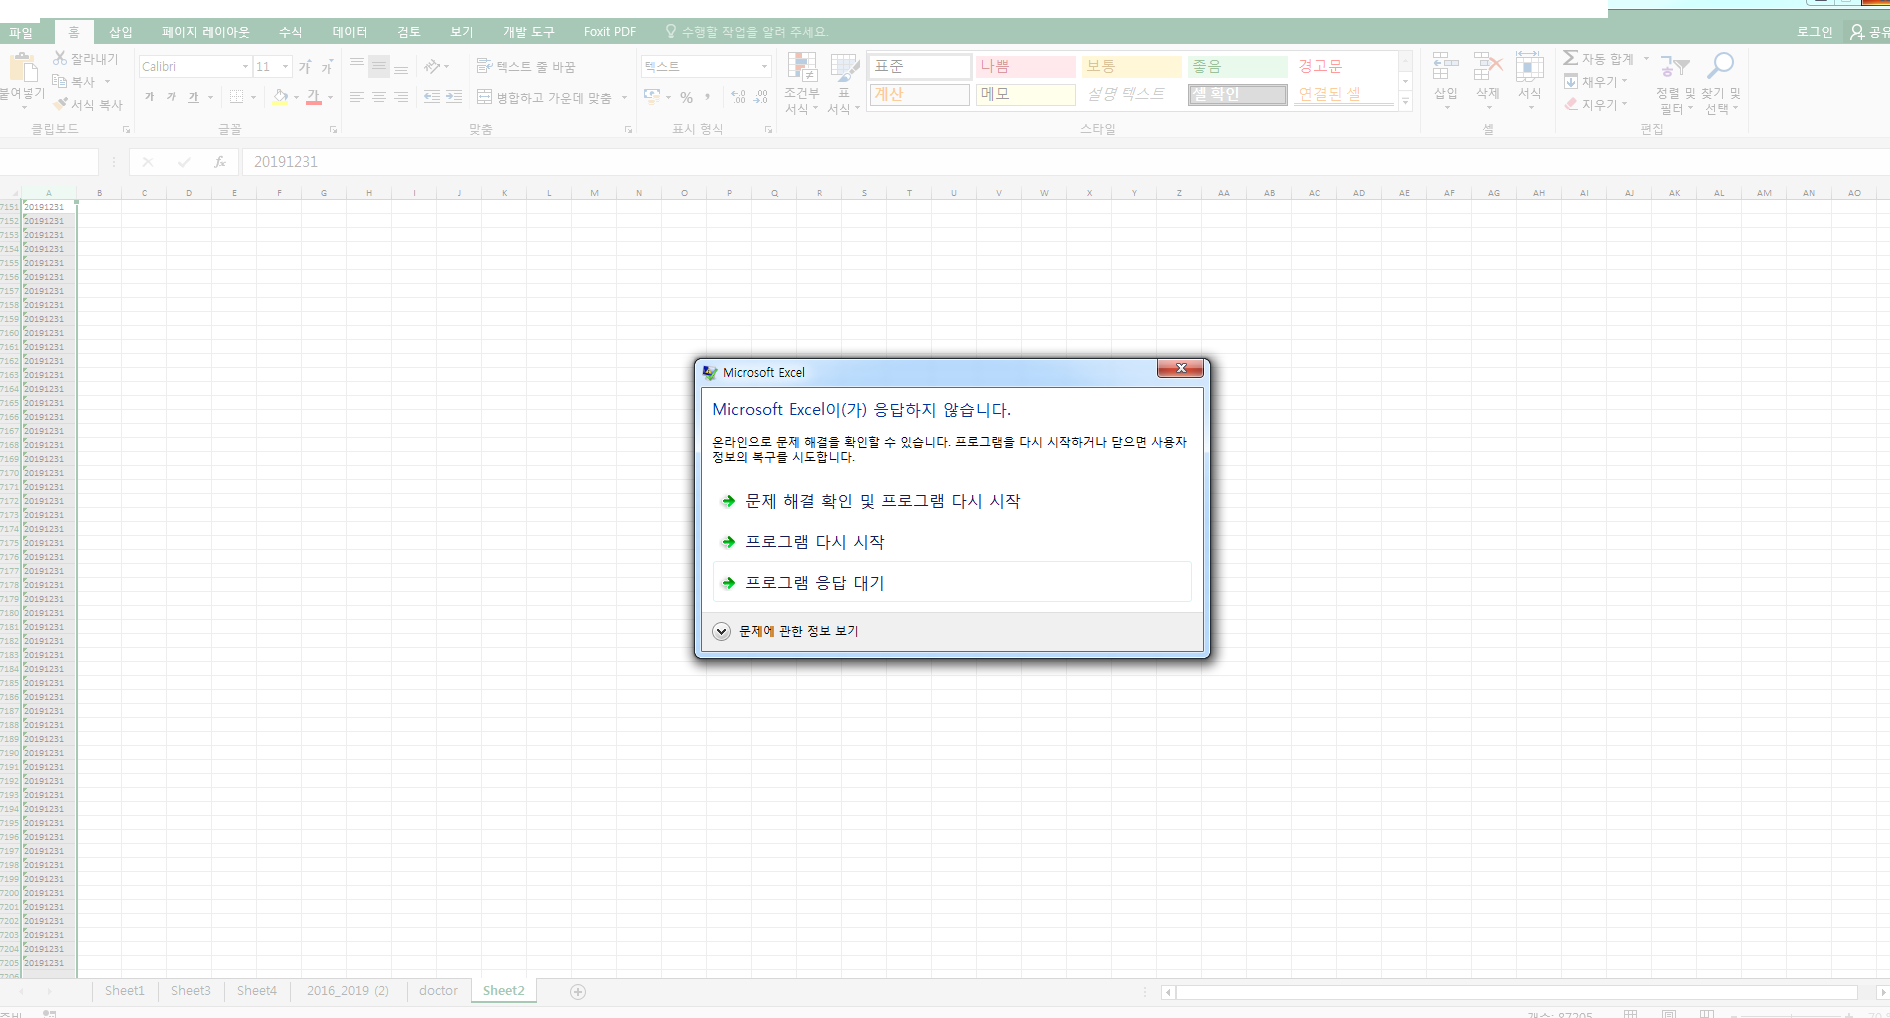Apply percent style with the % icon

(686, 97)
